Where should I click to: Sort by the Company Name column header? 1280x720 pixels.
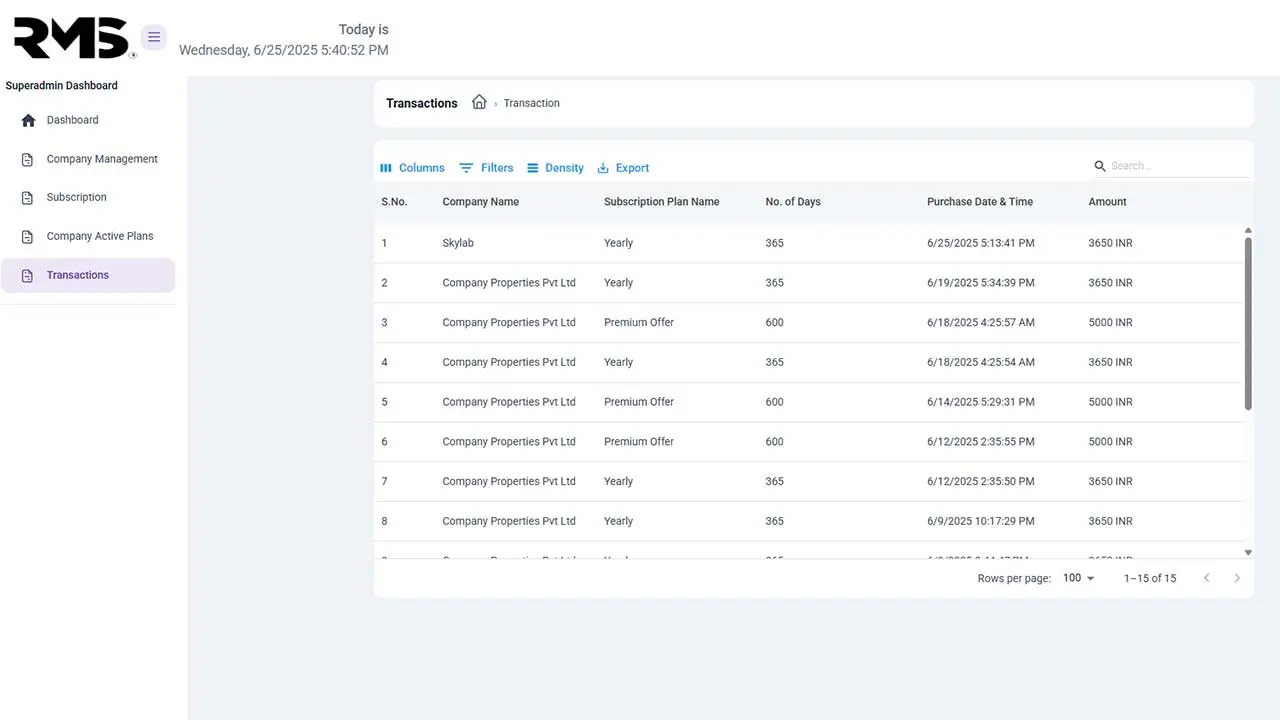[x=480, y=202]
